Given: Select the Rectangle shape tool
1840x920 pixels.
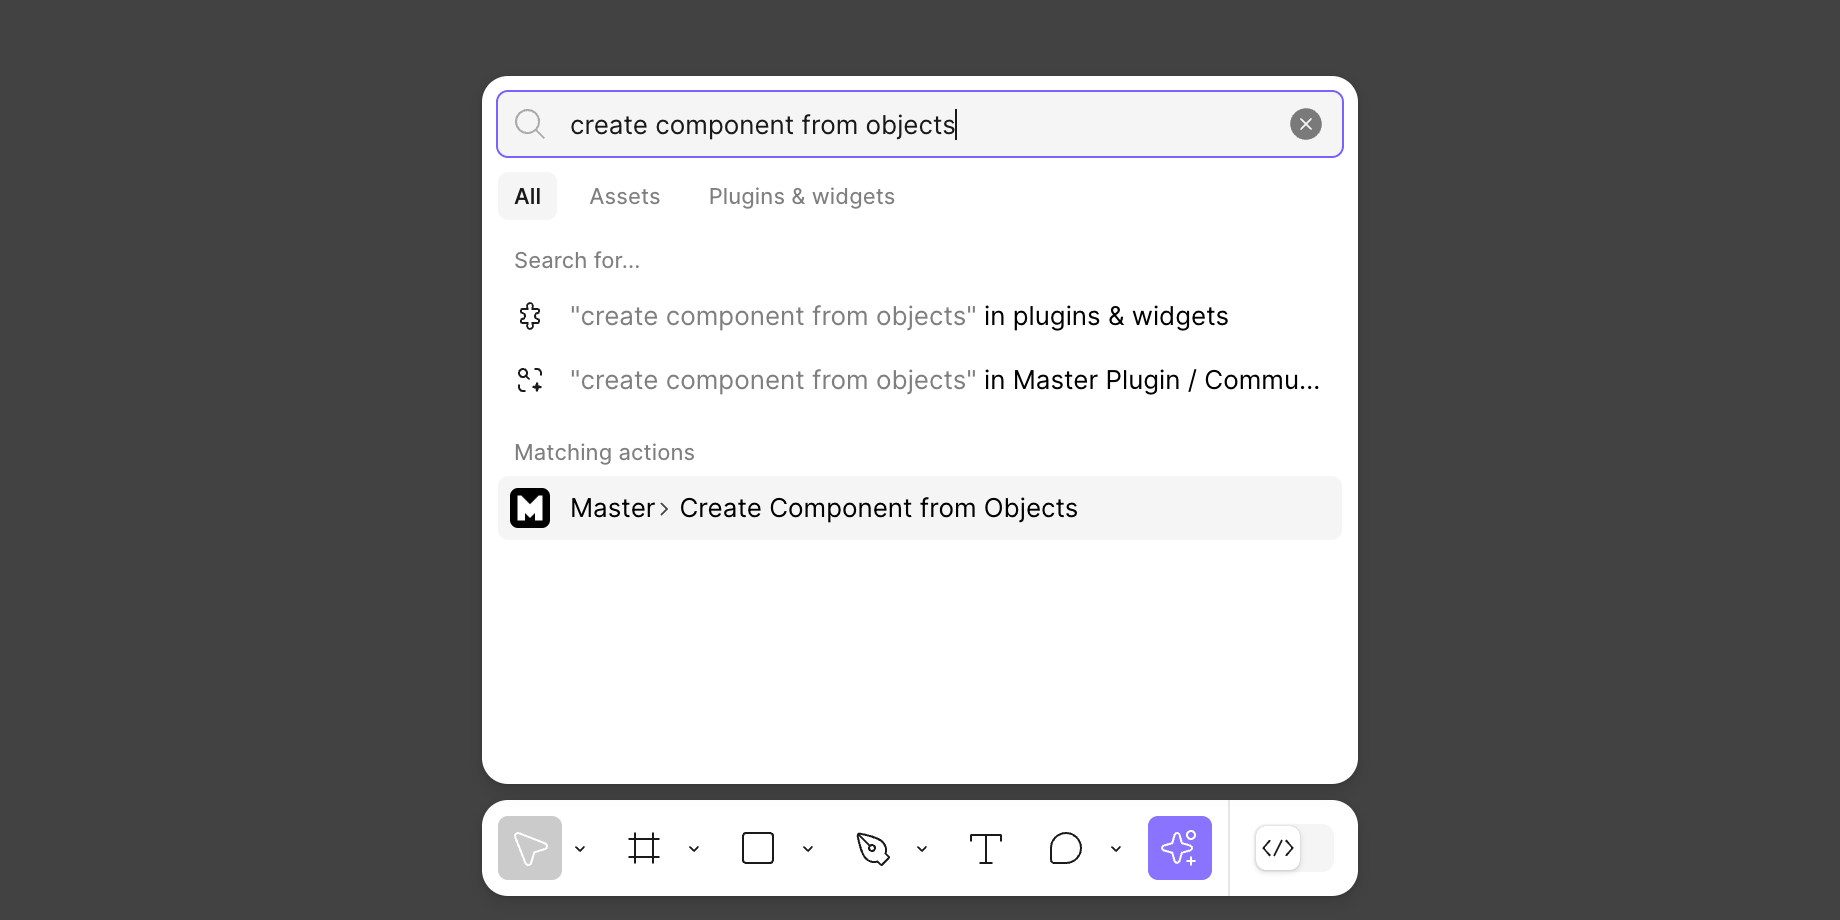Looking at the screenshot, I should coord(758,848).
